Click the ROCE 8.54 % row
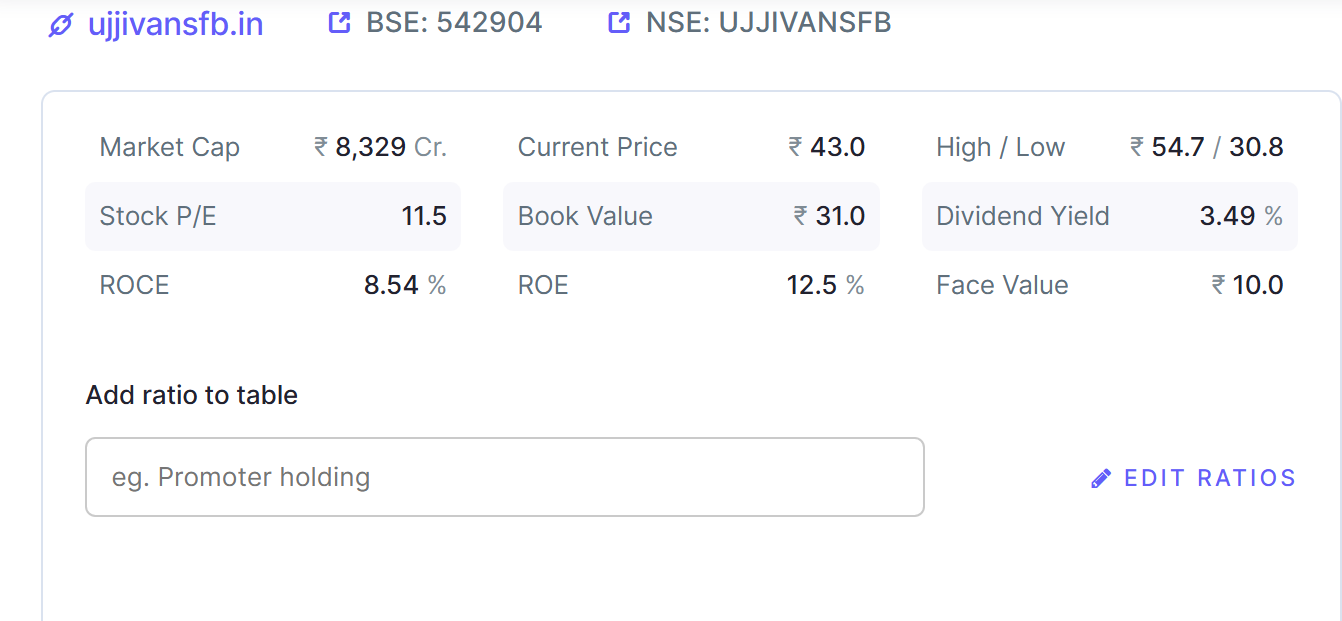The width and height of the screenshot is (1342, 621). tap(273, 285)
